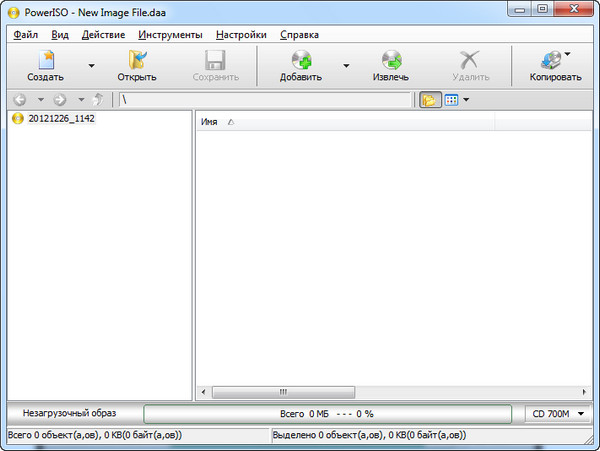Image resolution: width=600 pixels, height=451 pixels.
Task: Open the view mode dropdown arrow
Action: (x=466, y=100)
